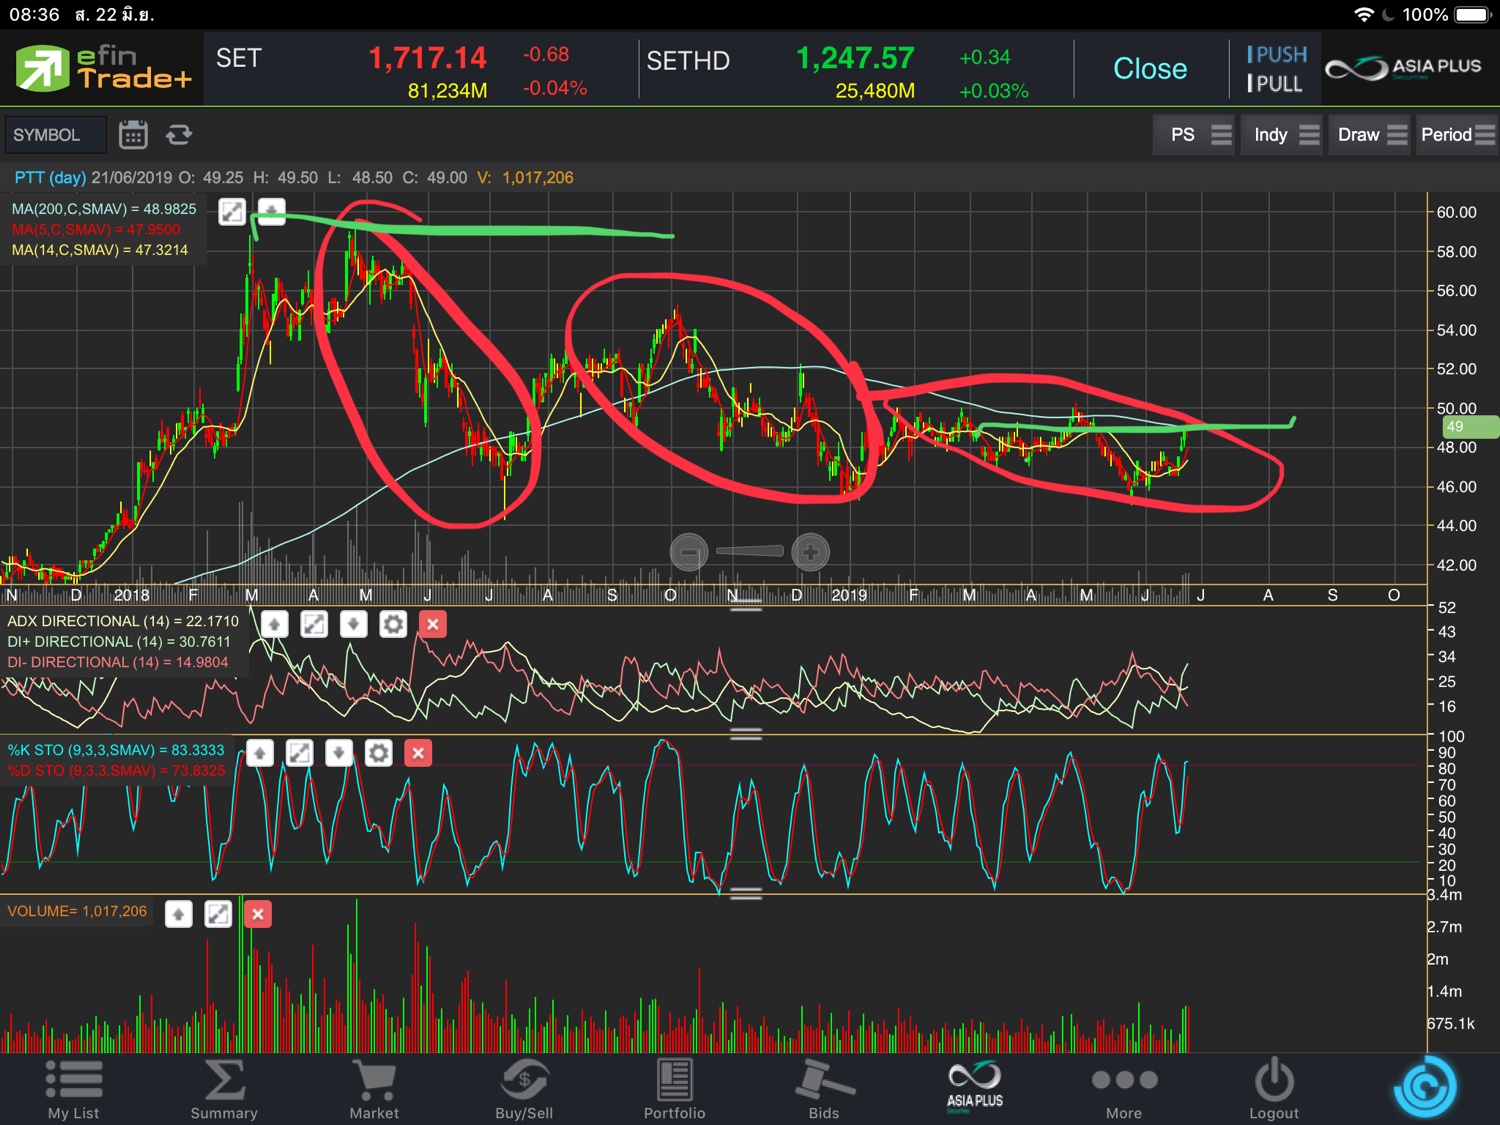Screen dimensions: 1500x1125
Task: Zoom out chart with minus button
Action: tap(689, 552)
